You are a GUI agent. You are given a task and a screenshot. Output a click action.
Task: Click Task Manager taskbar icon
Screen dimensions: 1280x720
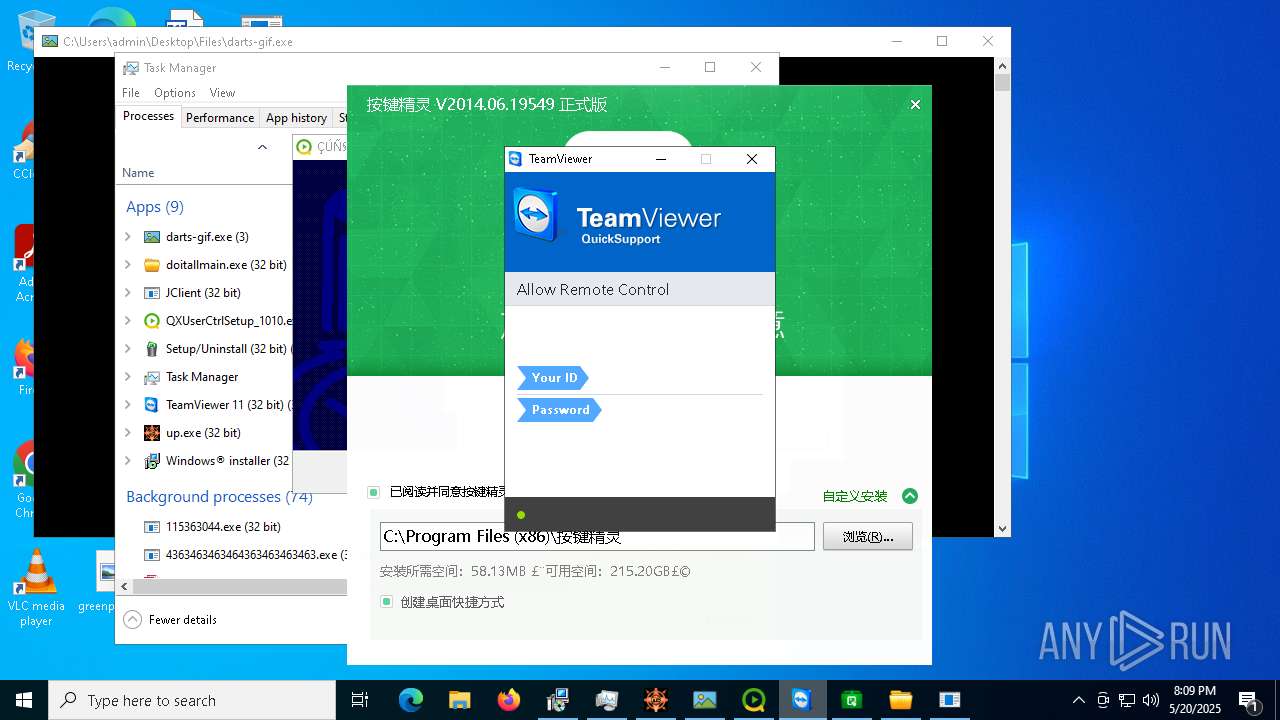coord(607,700)
